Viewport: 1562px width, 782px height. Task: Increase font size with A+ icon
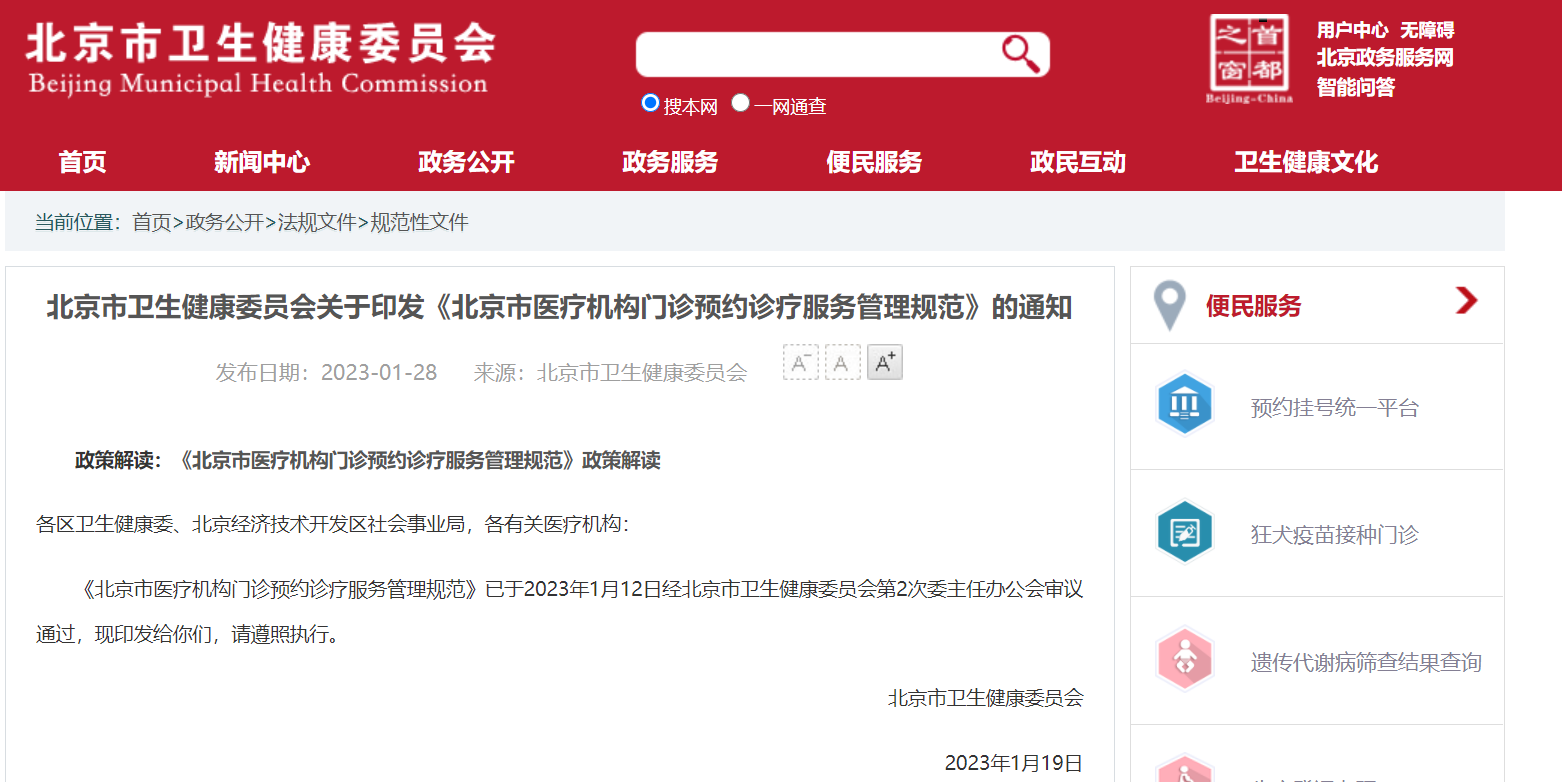[x=884, y=362]
